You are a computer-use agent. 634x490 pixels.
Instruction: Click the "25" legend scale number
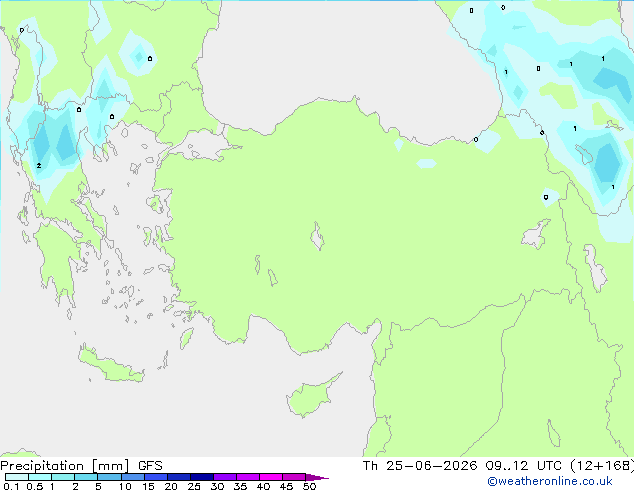coord(194,486)
